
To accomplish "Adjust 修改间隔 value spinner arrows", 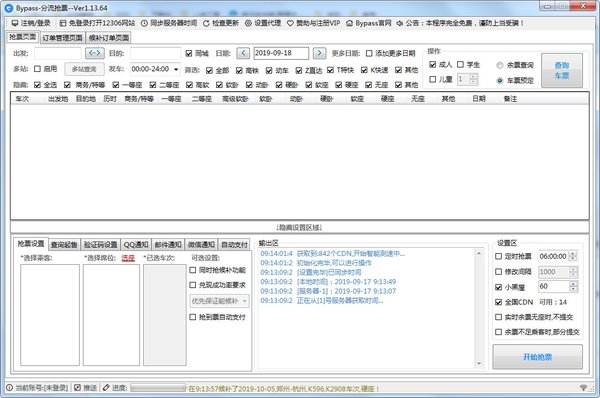I will click(573, 272).
